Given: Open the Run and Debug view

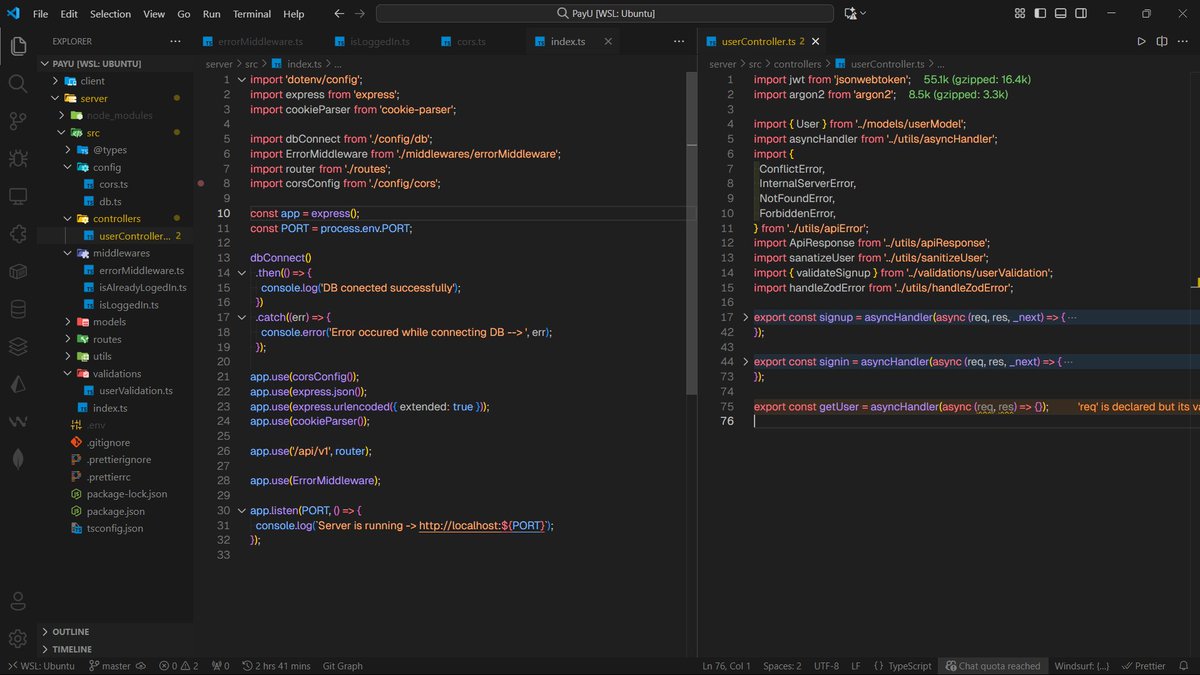Looking at the screenshot, I should click(18, 158).
